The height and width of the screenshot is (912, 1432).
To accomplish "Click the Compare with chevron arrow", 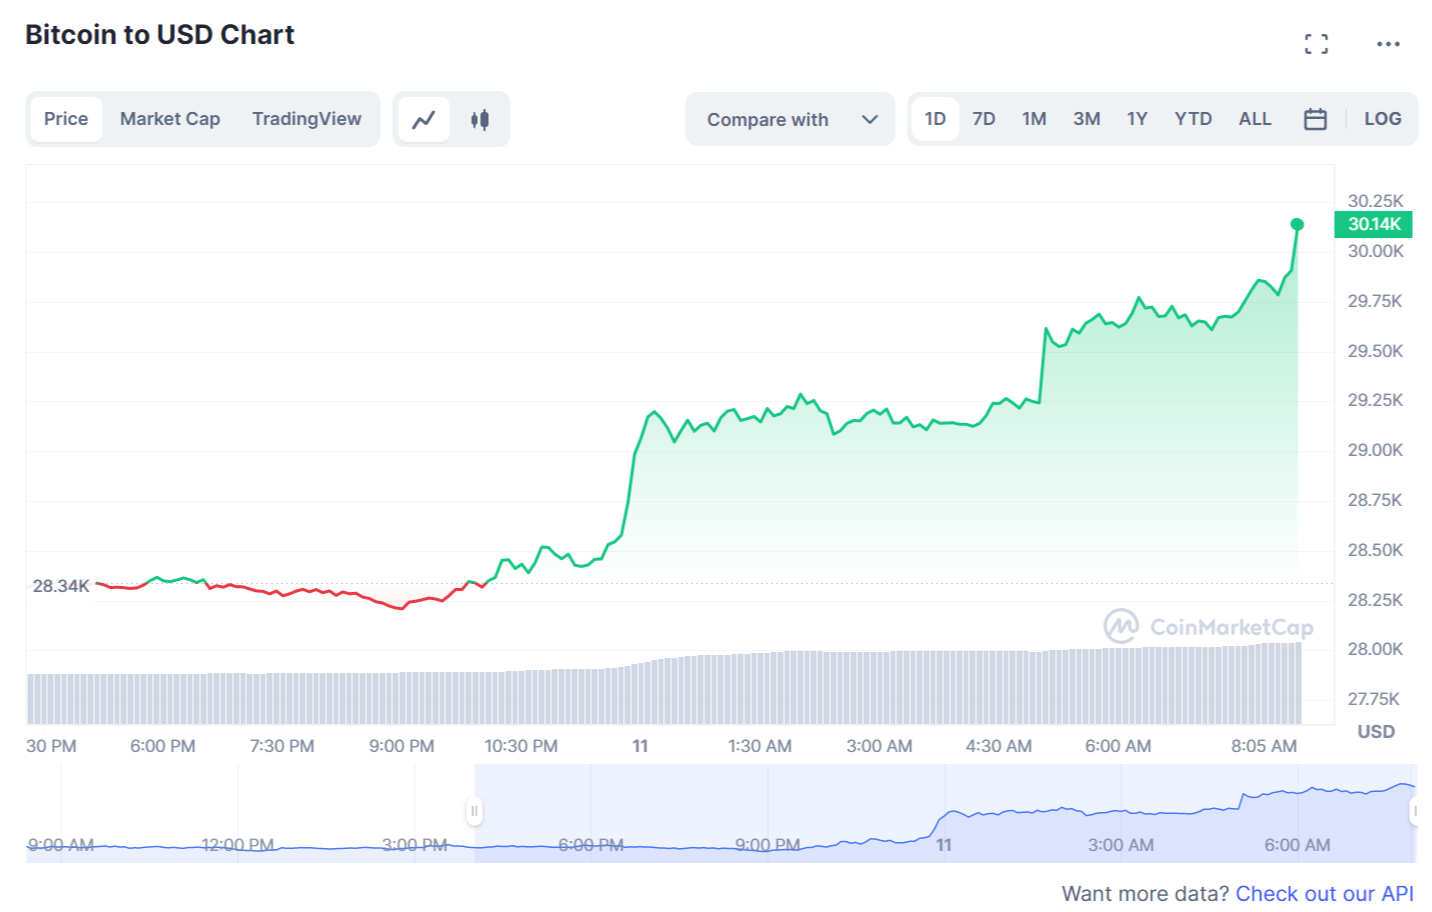I will (870, 120).
